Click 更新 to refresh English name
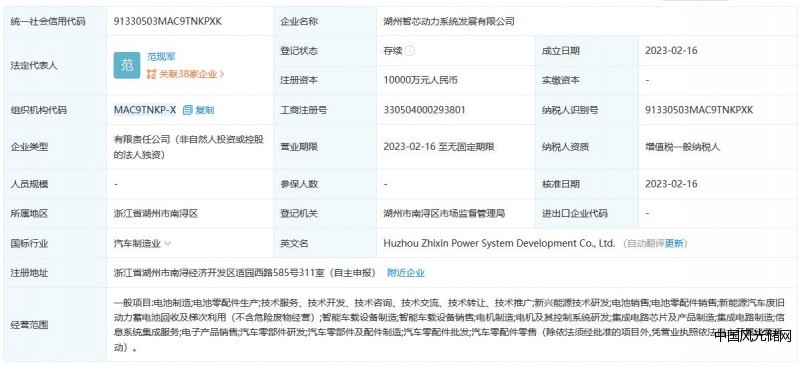 point(673,243)
